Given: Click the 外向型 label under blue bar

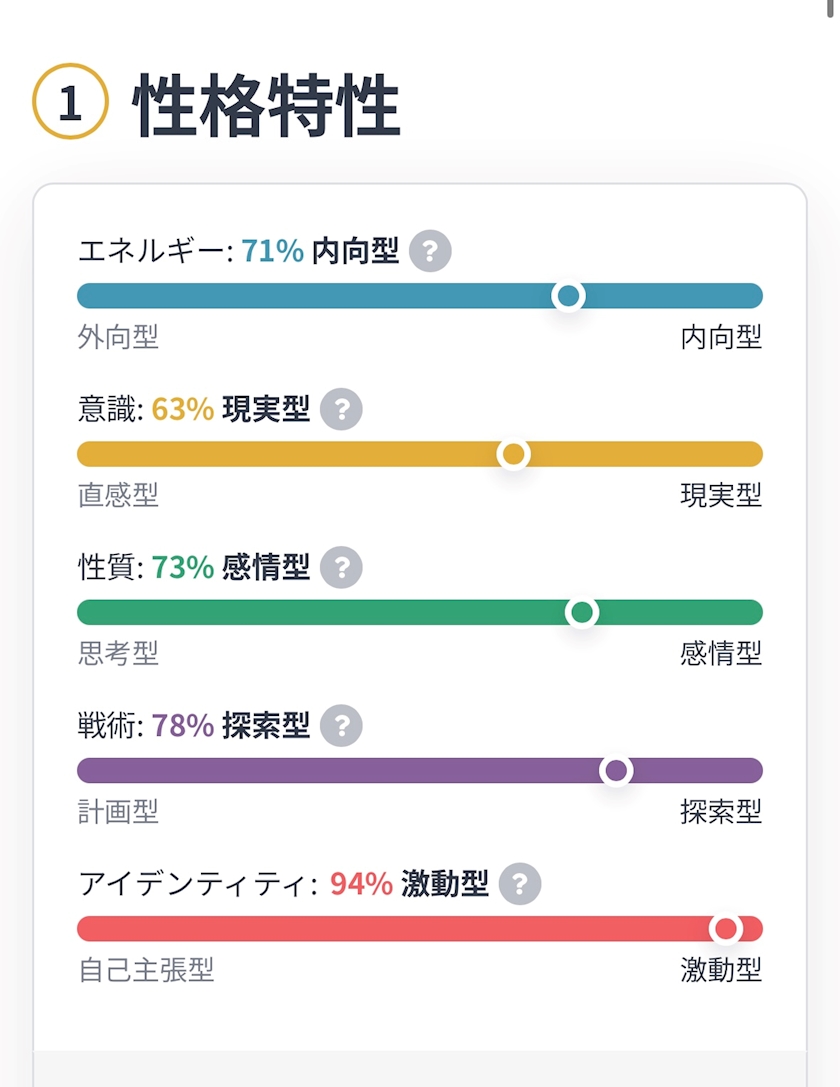Looking at the screenshot, I should coord(118,337).
